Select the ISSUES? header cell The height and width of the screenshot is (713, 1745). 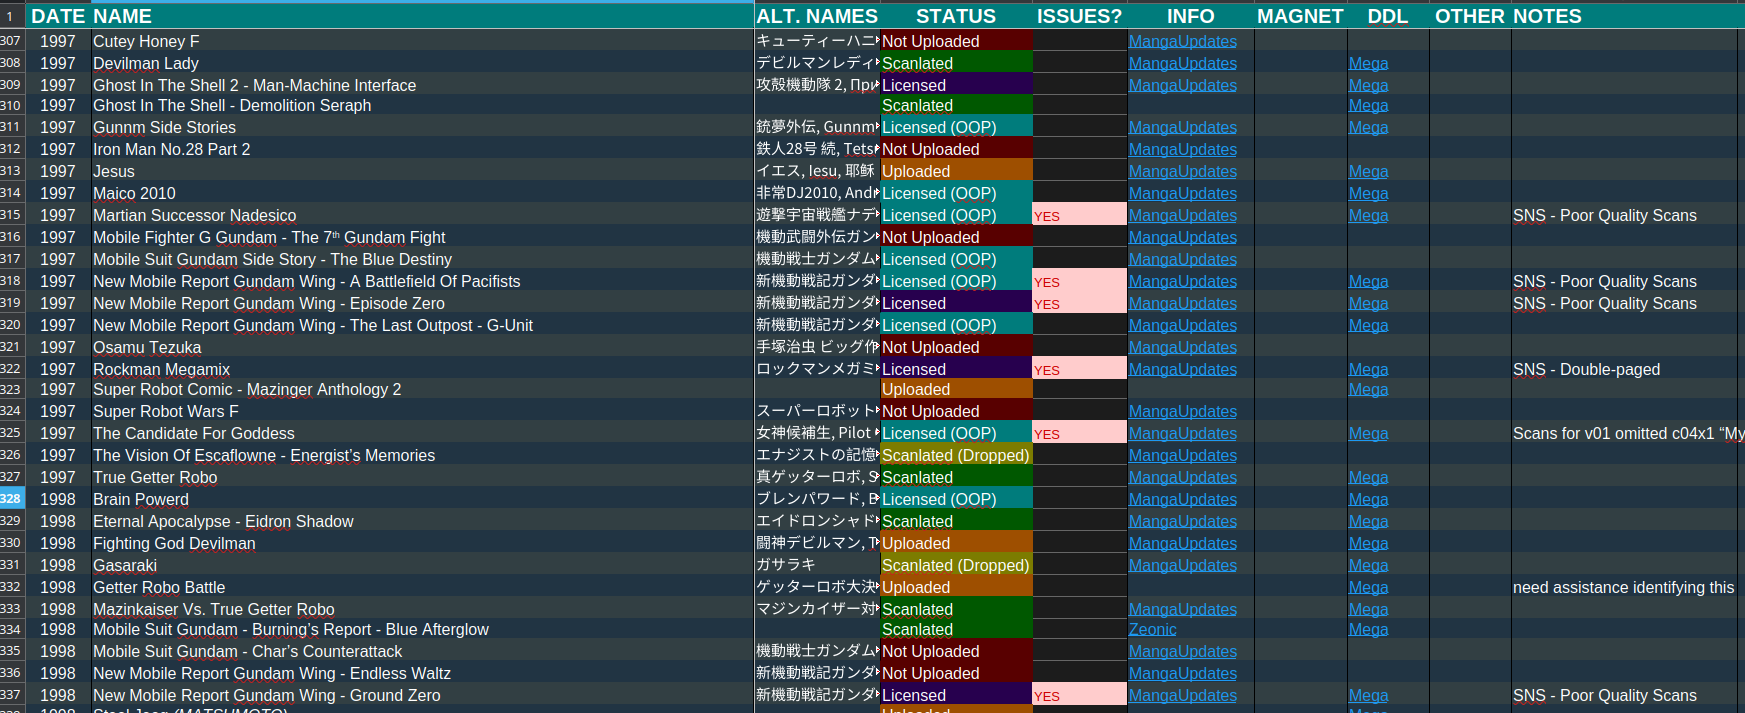[1079, 16]
